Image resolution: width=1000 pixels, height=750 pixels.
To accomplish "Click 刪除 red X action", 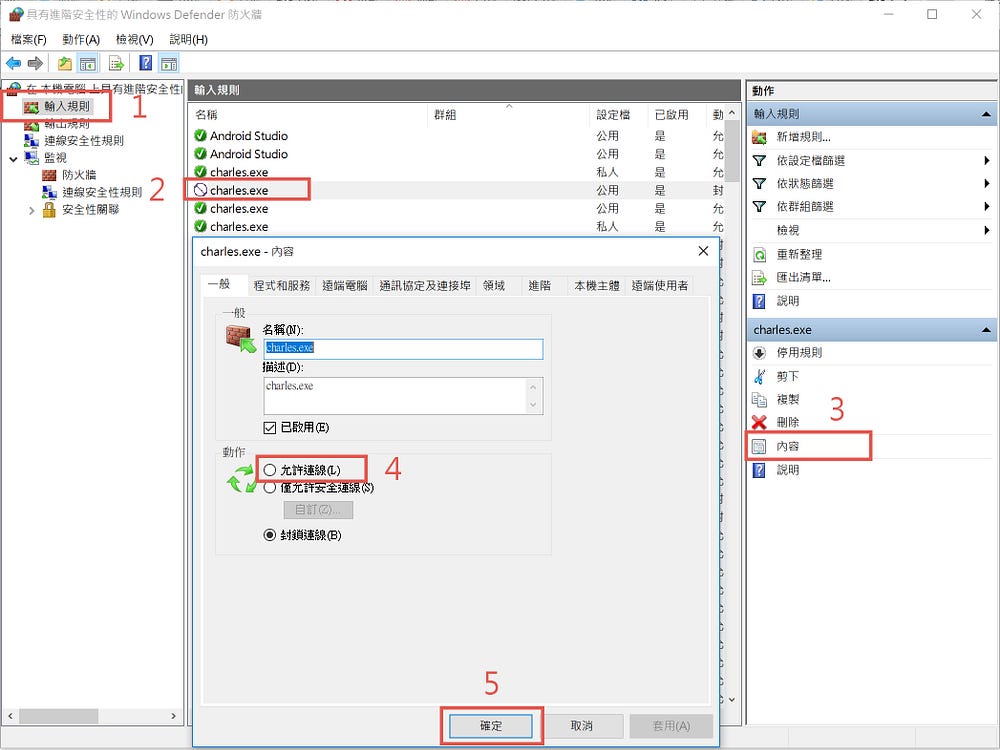I will pos(788,422).
